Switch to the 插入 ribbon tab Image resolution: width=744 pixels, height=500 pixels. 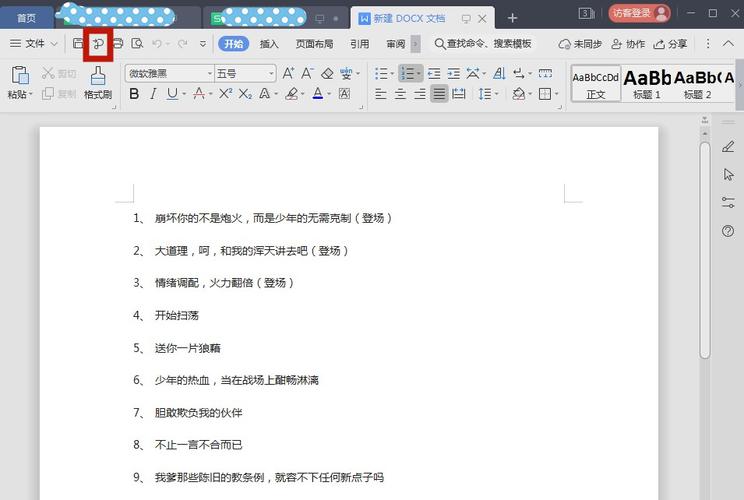269,44
